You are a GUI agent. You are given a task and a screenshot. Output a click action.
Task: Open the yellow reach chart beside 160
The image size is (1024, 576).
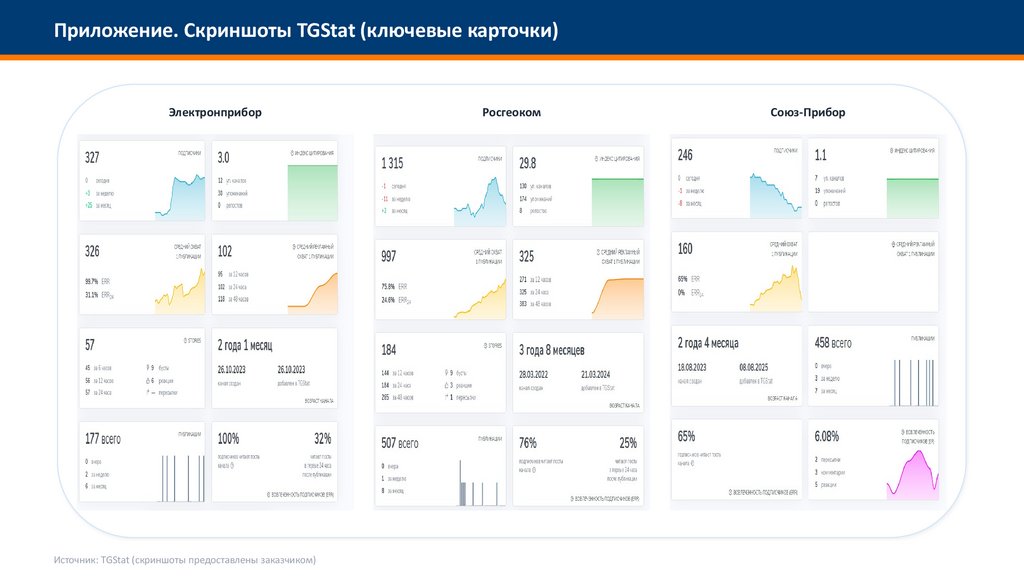[x=775, y=288]
